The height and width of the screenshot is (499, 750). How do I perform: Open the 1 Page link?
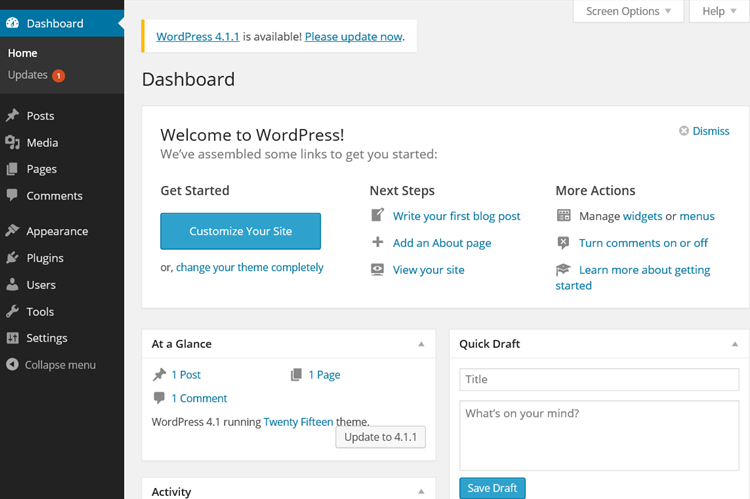324,375
